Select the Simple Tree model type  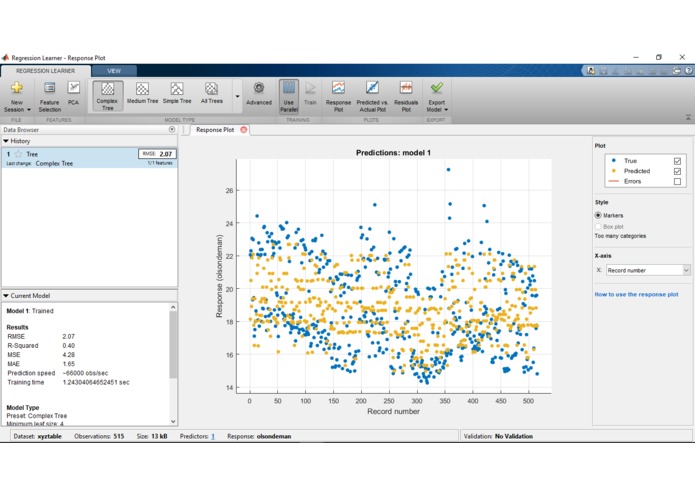click(x=177, y=93)
